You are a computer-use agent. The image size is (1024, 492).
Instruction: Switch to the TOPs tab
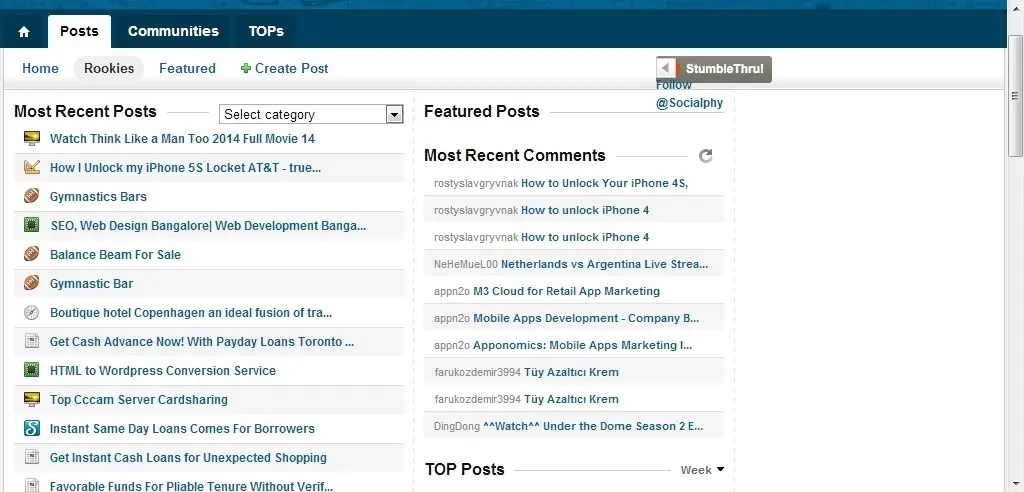266,31
